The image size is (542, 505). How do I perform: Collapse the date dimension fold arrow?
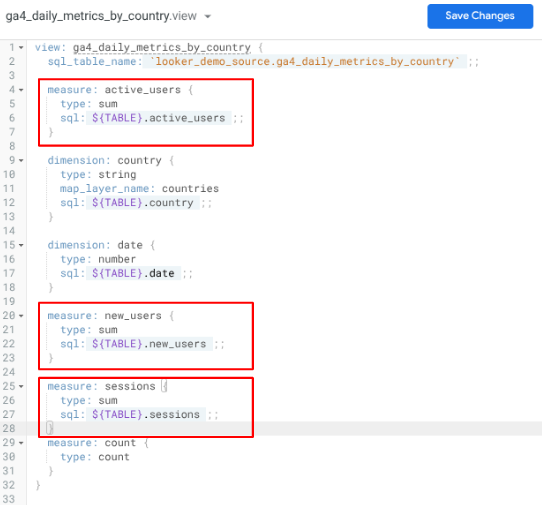coord(21,245)
